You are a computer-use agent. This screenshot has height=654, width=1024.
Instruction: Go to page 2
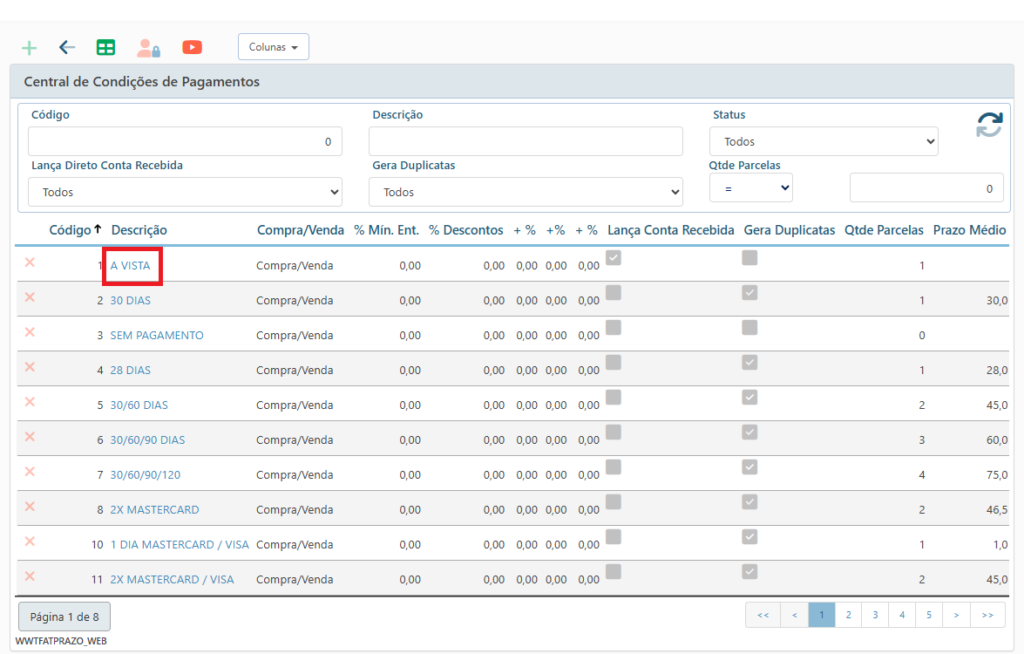coord(848,615)
